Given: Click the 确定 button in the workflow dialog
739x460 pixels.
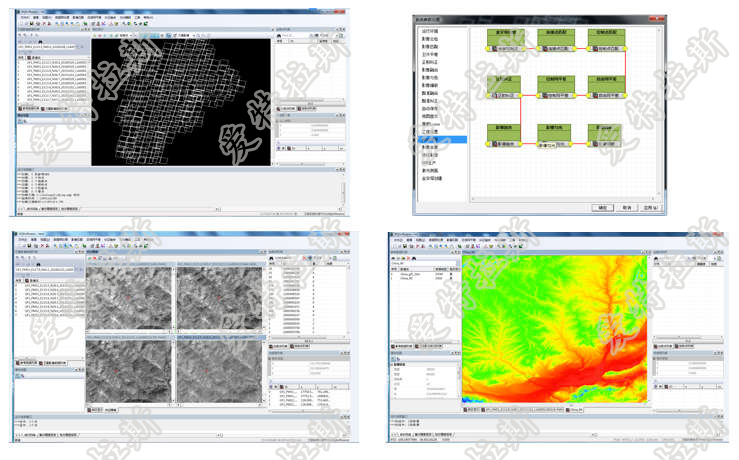Looking at the screenshot, I should tap(602, 207).
